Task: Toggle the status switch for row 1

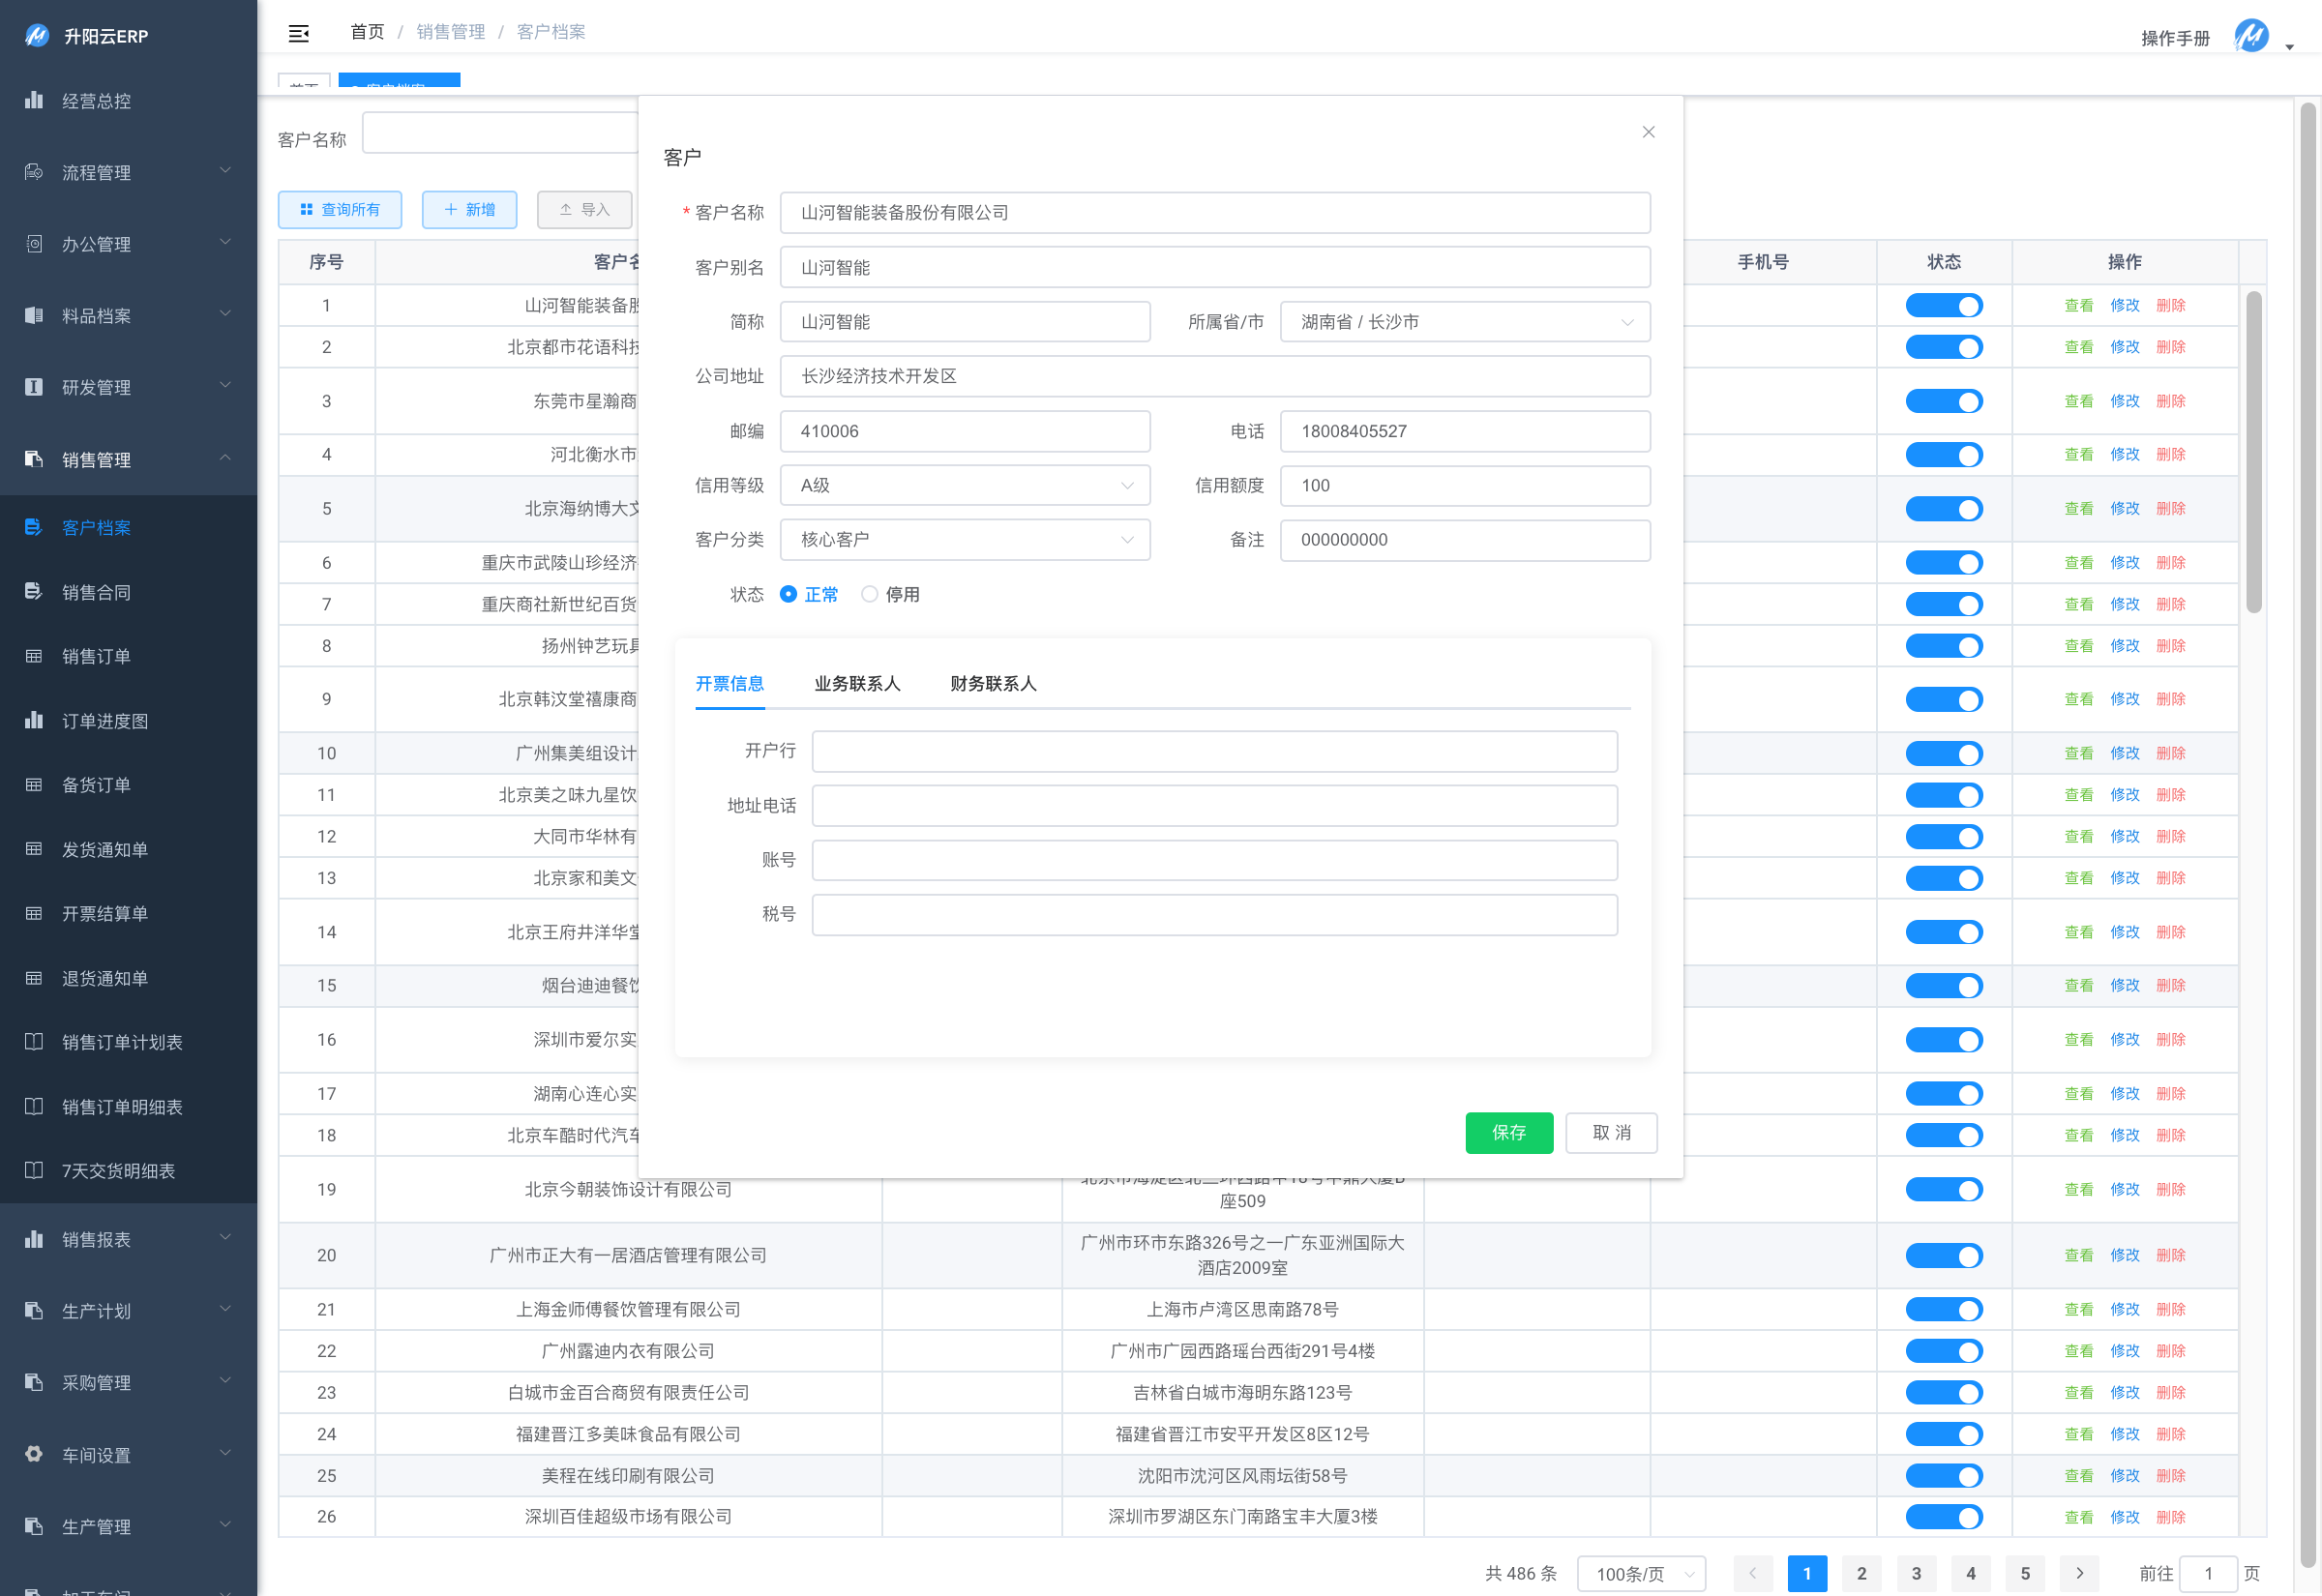Action: (x=1943, y=305)
